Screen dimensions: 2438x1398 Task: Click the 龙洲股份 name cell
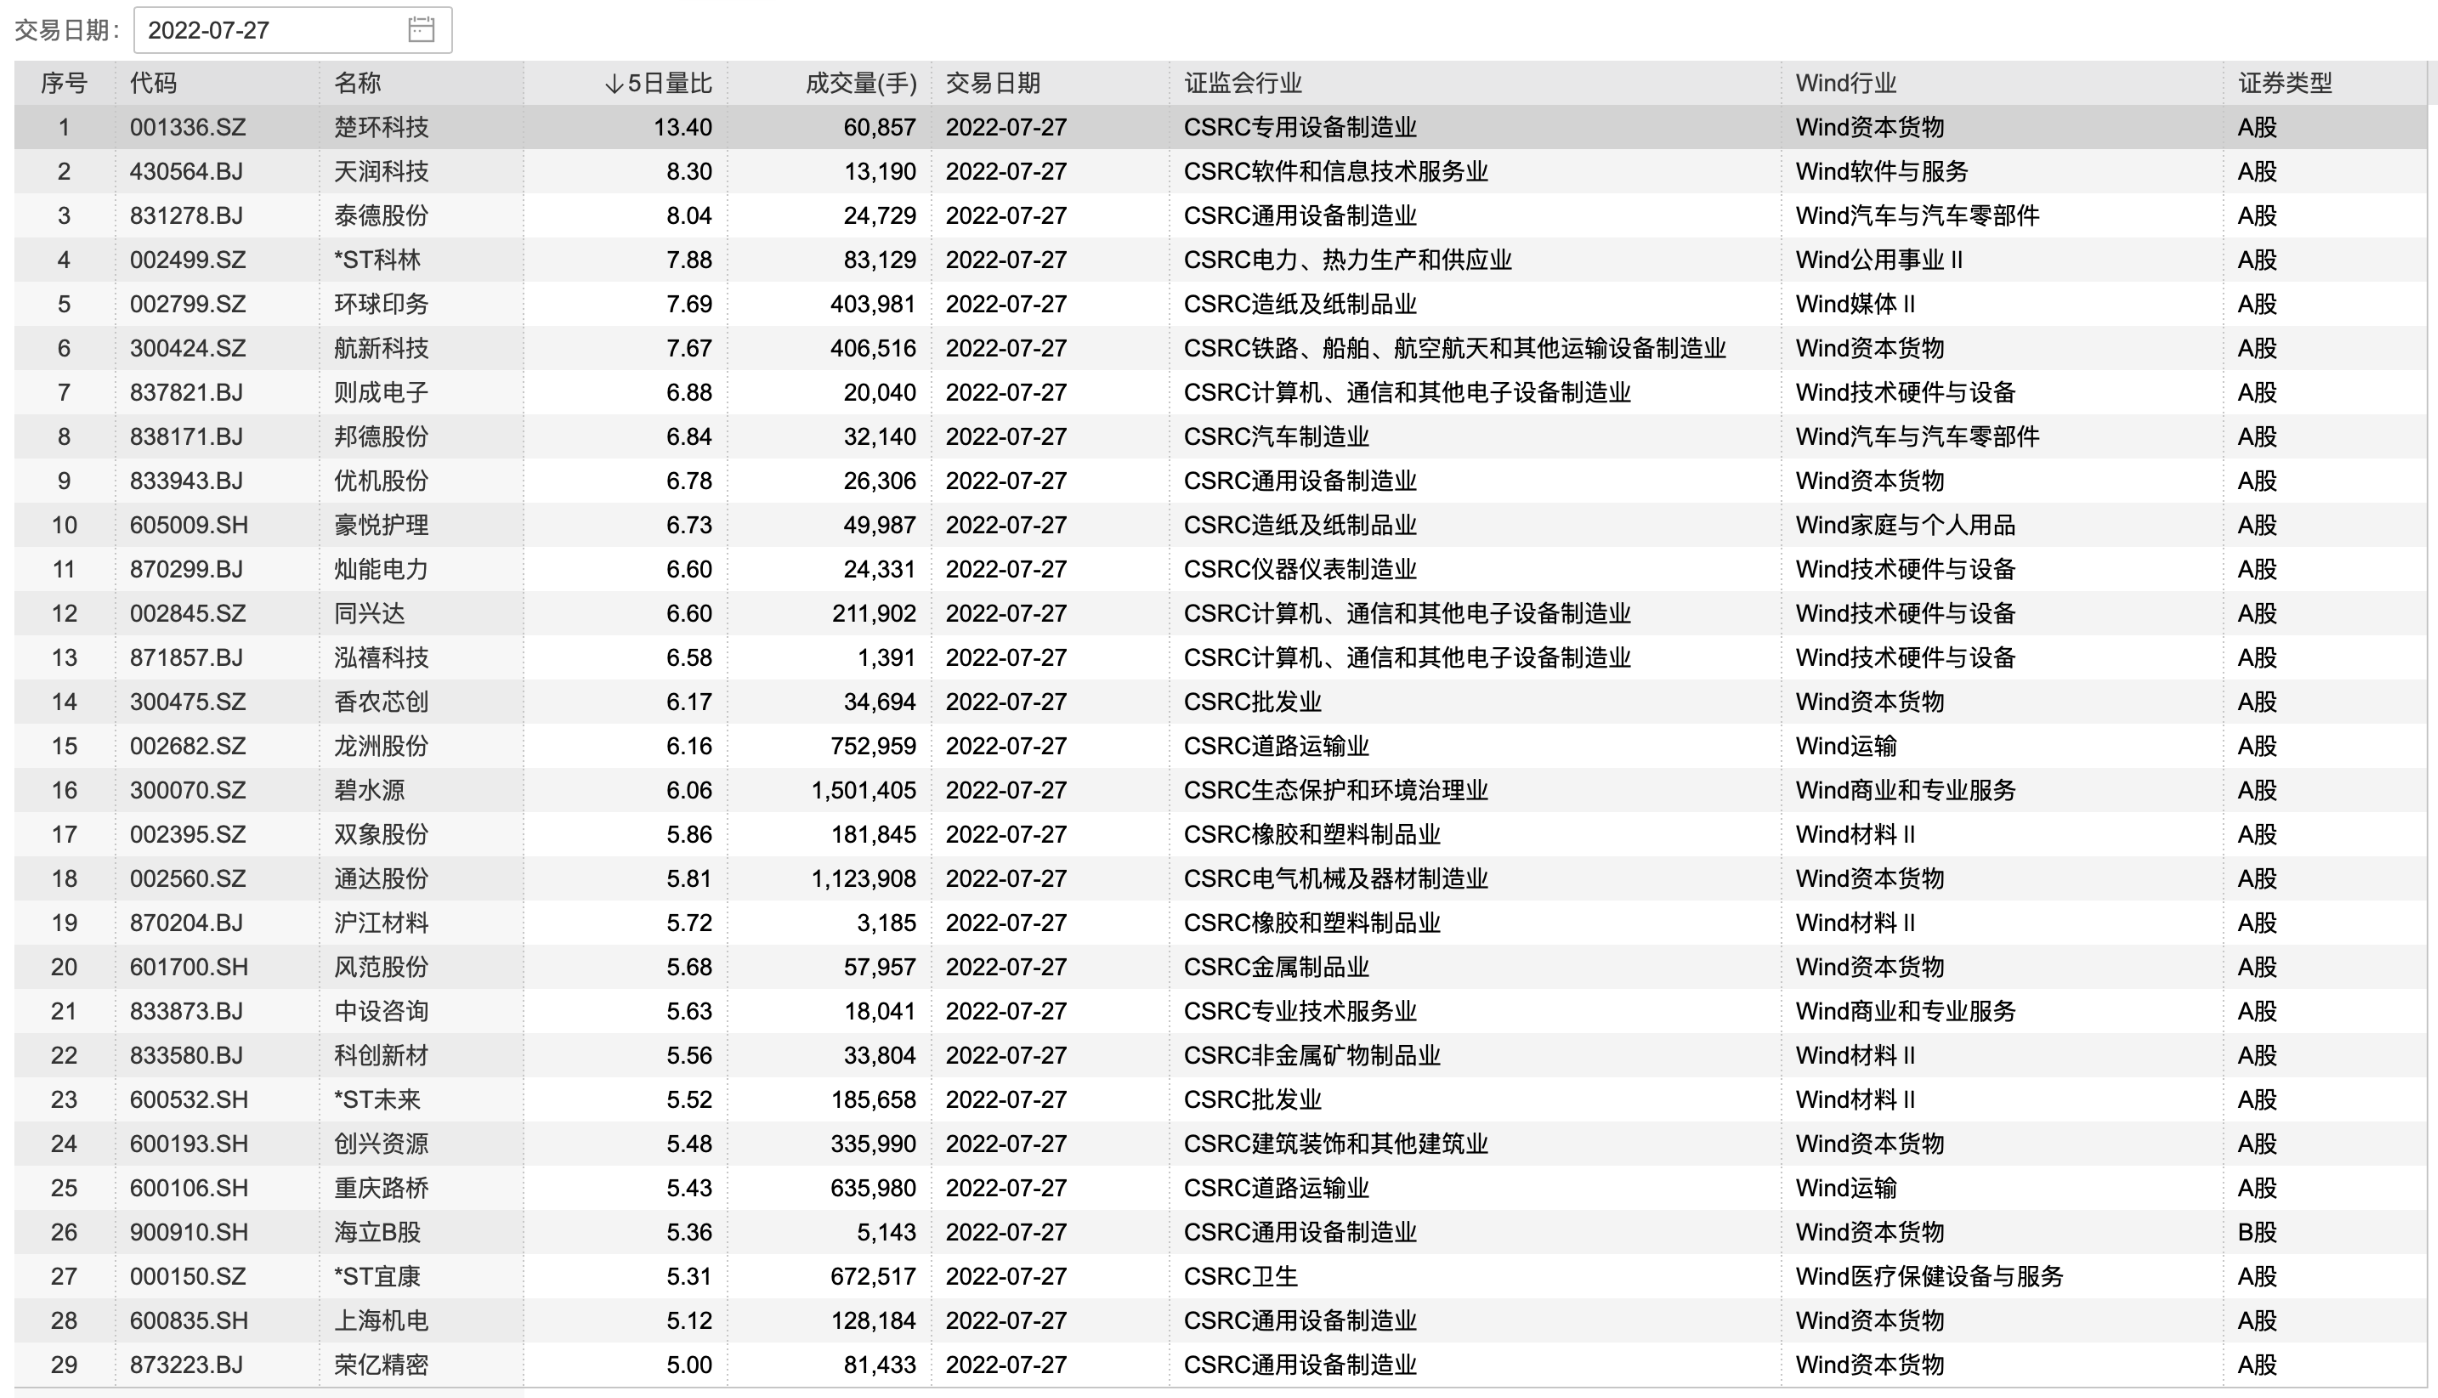tap(381, 746)
